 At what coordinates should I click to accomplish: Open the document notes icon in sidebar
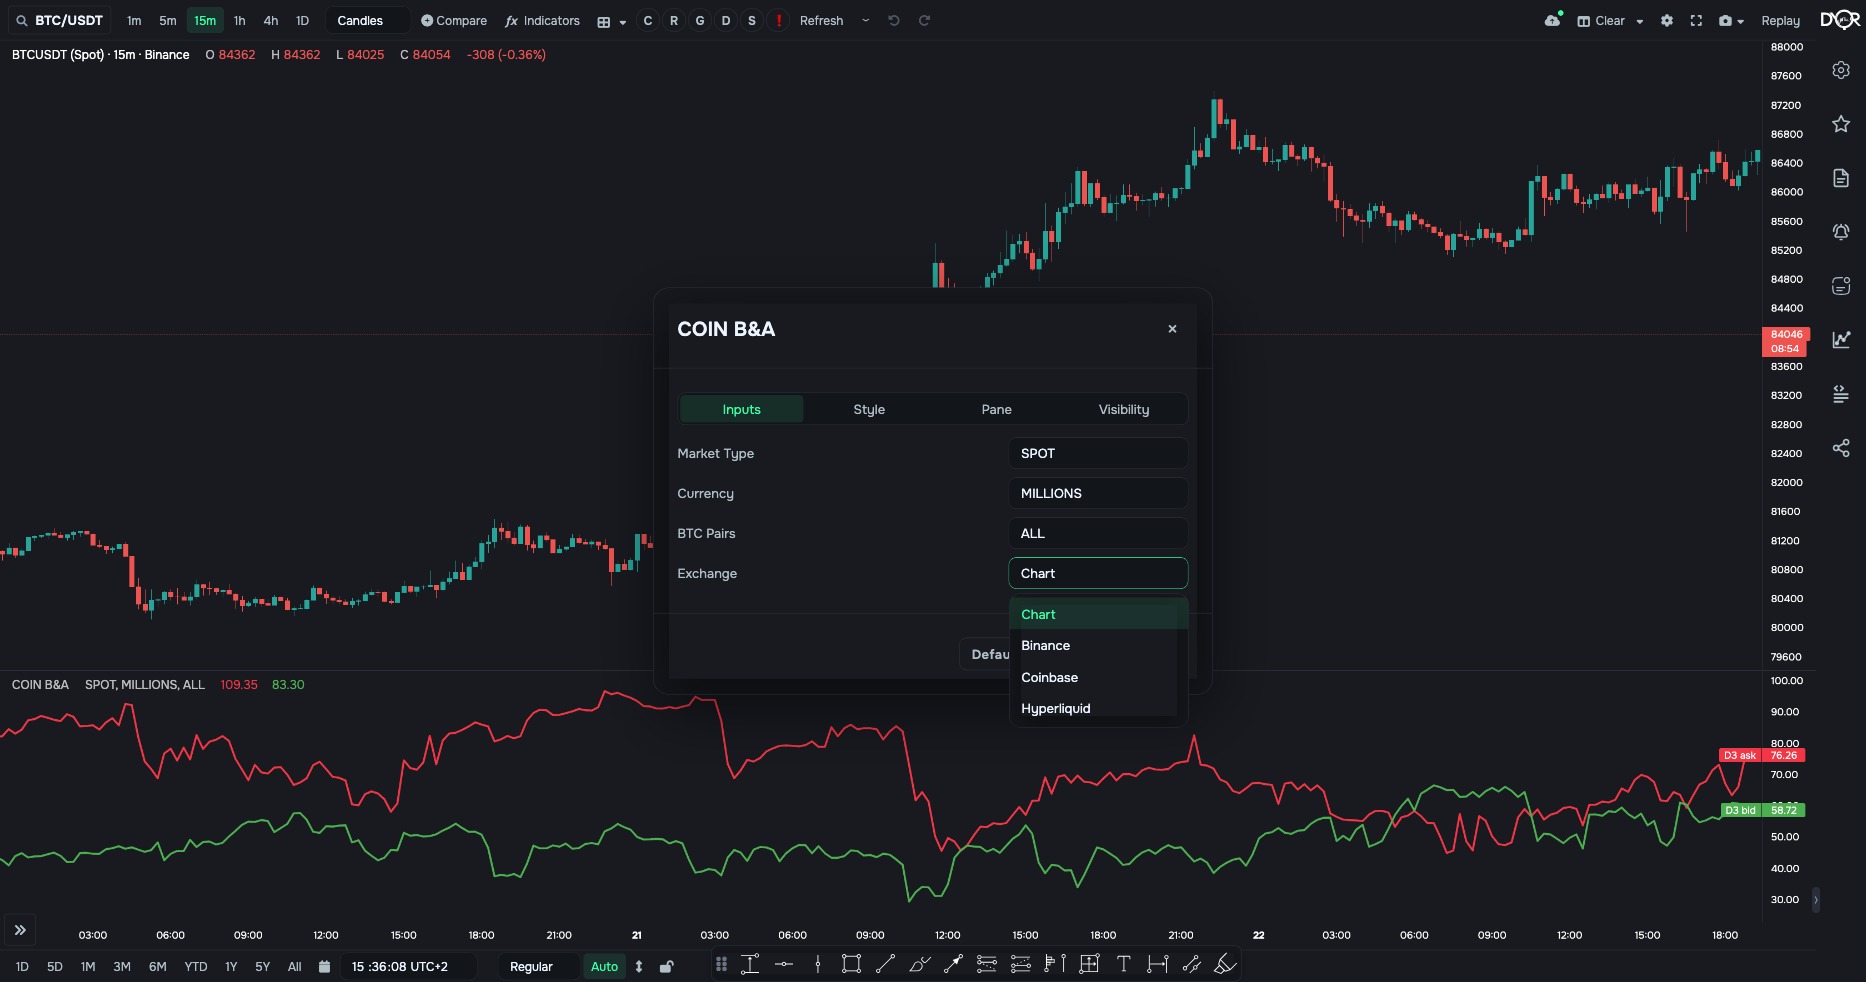1841,178
